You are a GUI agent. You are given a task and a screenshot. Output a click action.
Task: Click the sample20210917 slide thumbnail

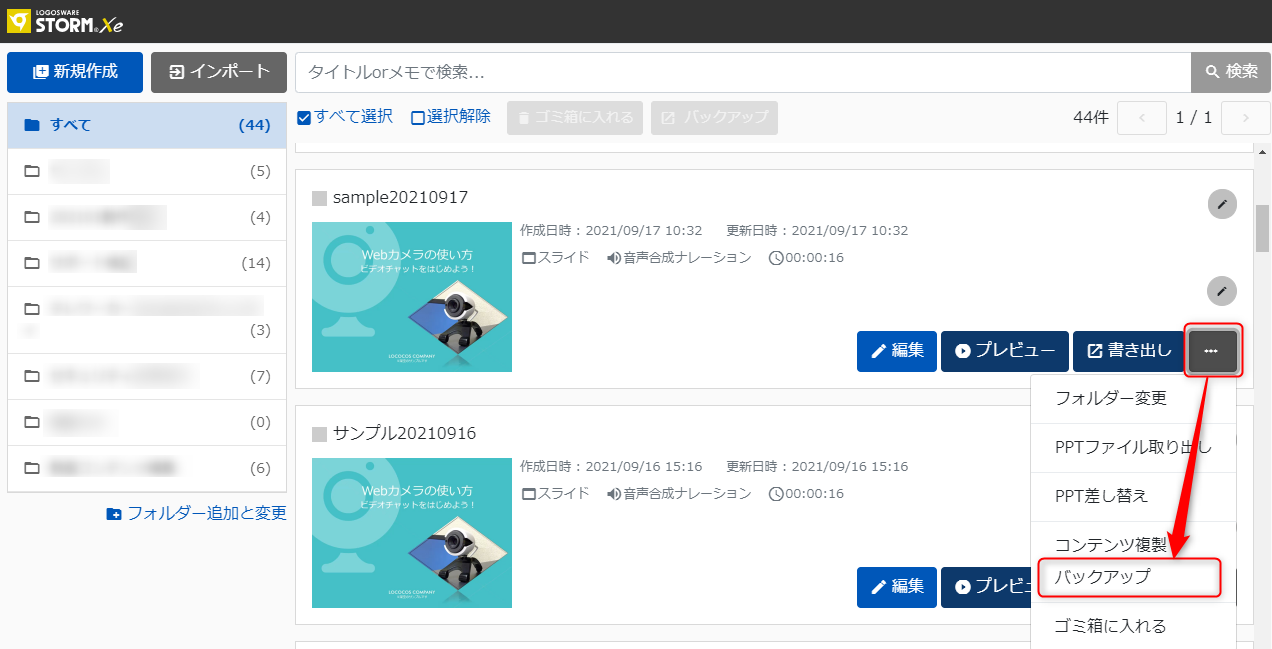coord(412,297)
